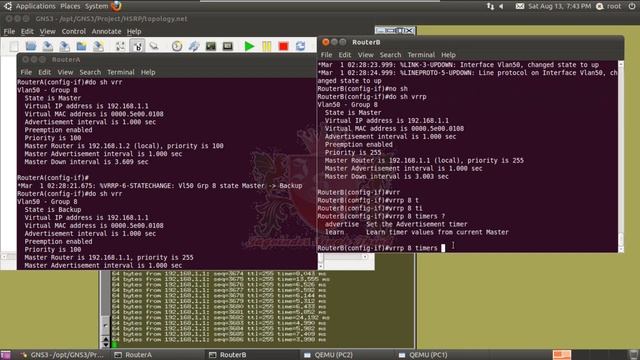640x360 pixels.
Task: Open File menu in RouterA terminal
Action: click(x=26, y=72)
